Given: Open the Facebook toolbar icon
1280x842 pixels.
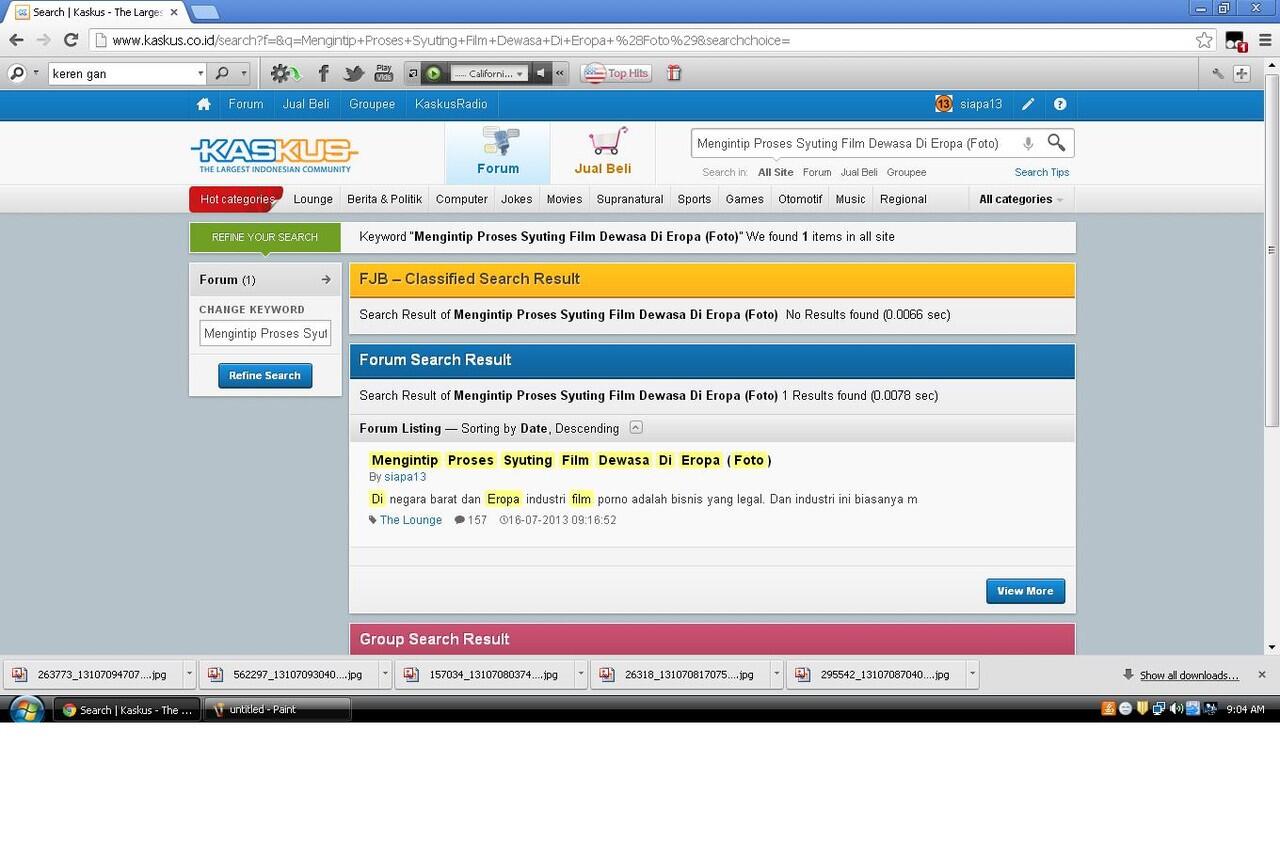Looking at the screenshot, I should (323, 73).
